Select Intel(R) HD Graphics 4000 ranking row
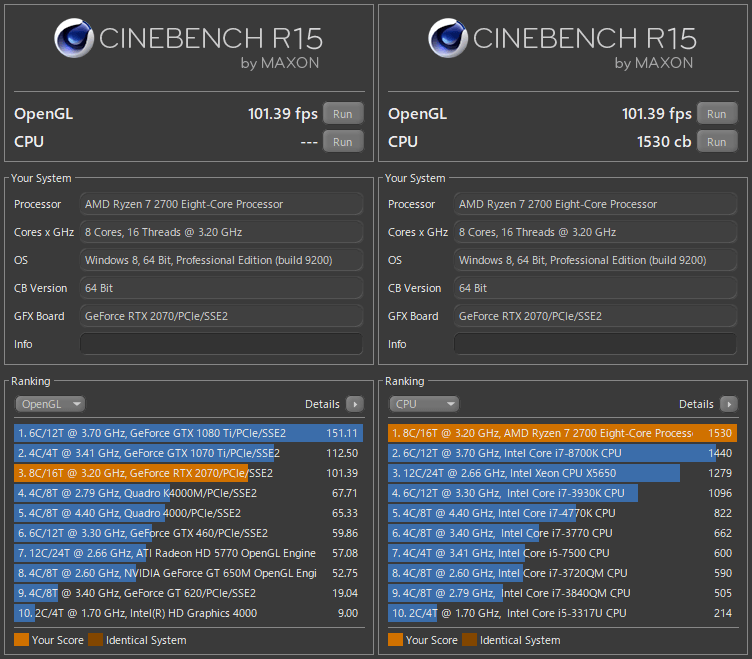Image resolution: width=752 pixels, height=659 pixels. click(188, 613)
